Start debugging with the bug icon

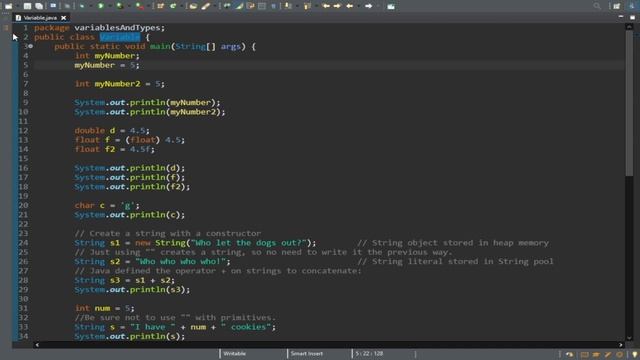(83, 6)
